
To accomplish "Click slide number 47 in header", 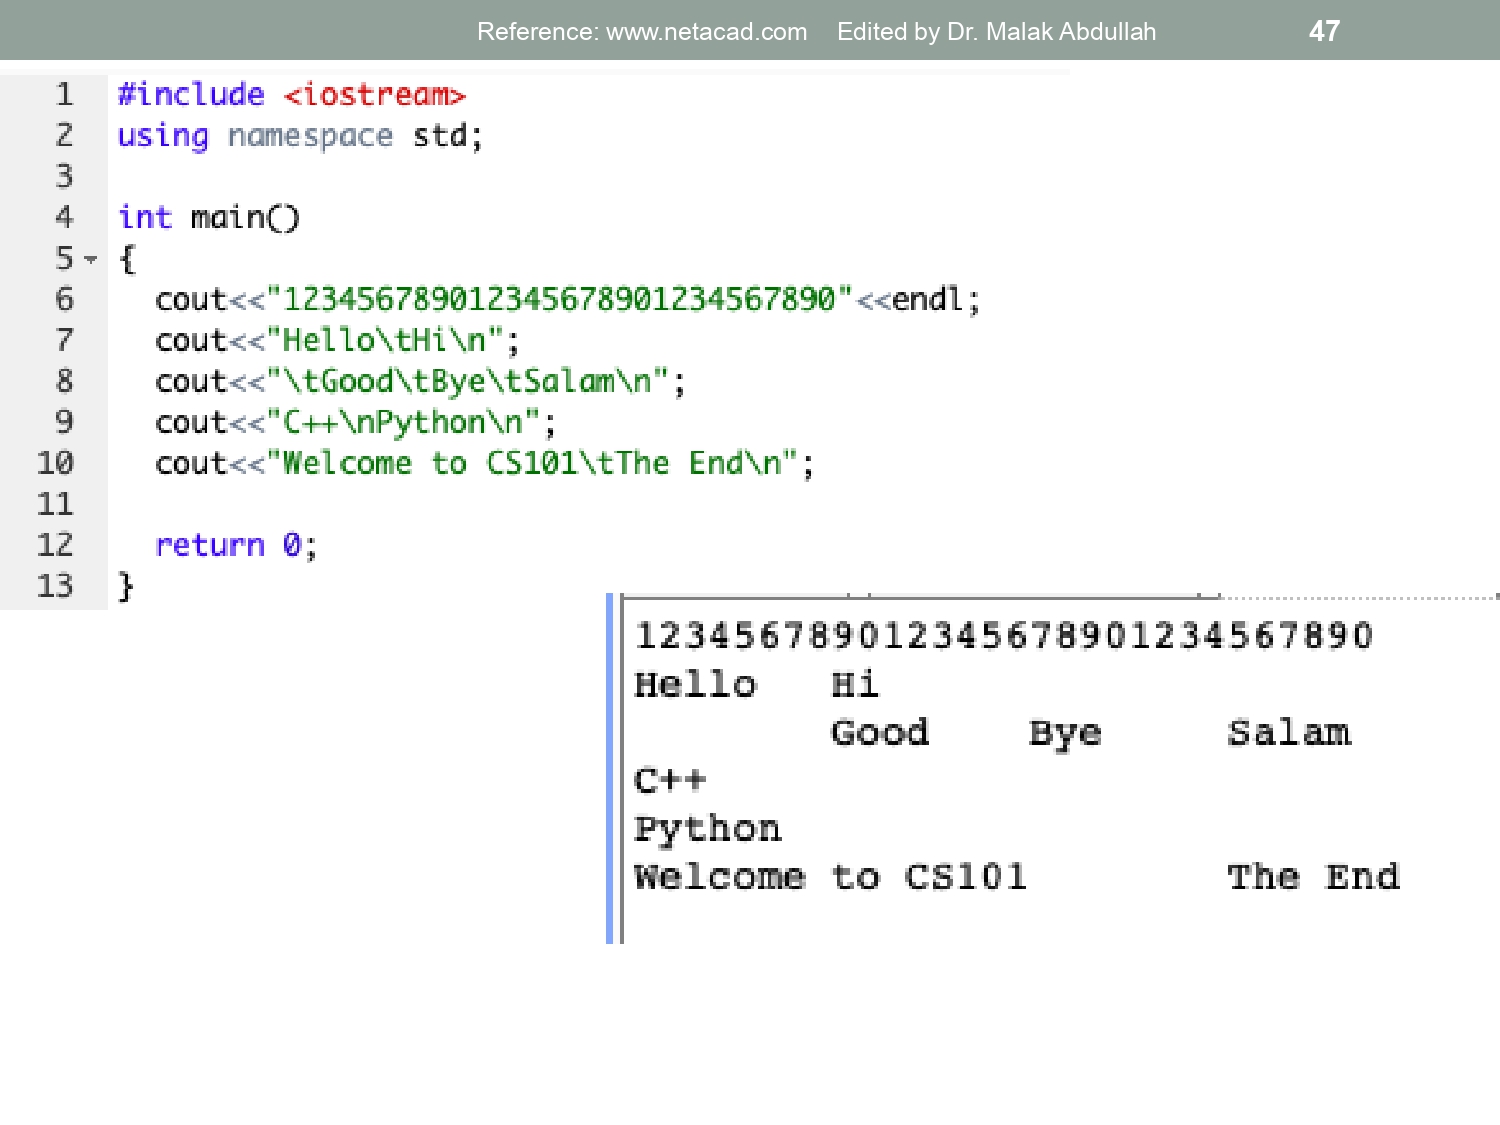I will pos(1324,32).
